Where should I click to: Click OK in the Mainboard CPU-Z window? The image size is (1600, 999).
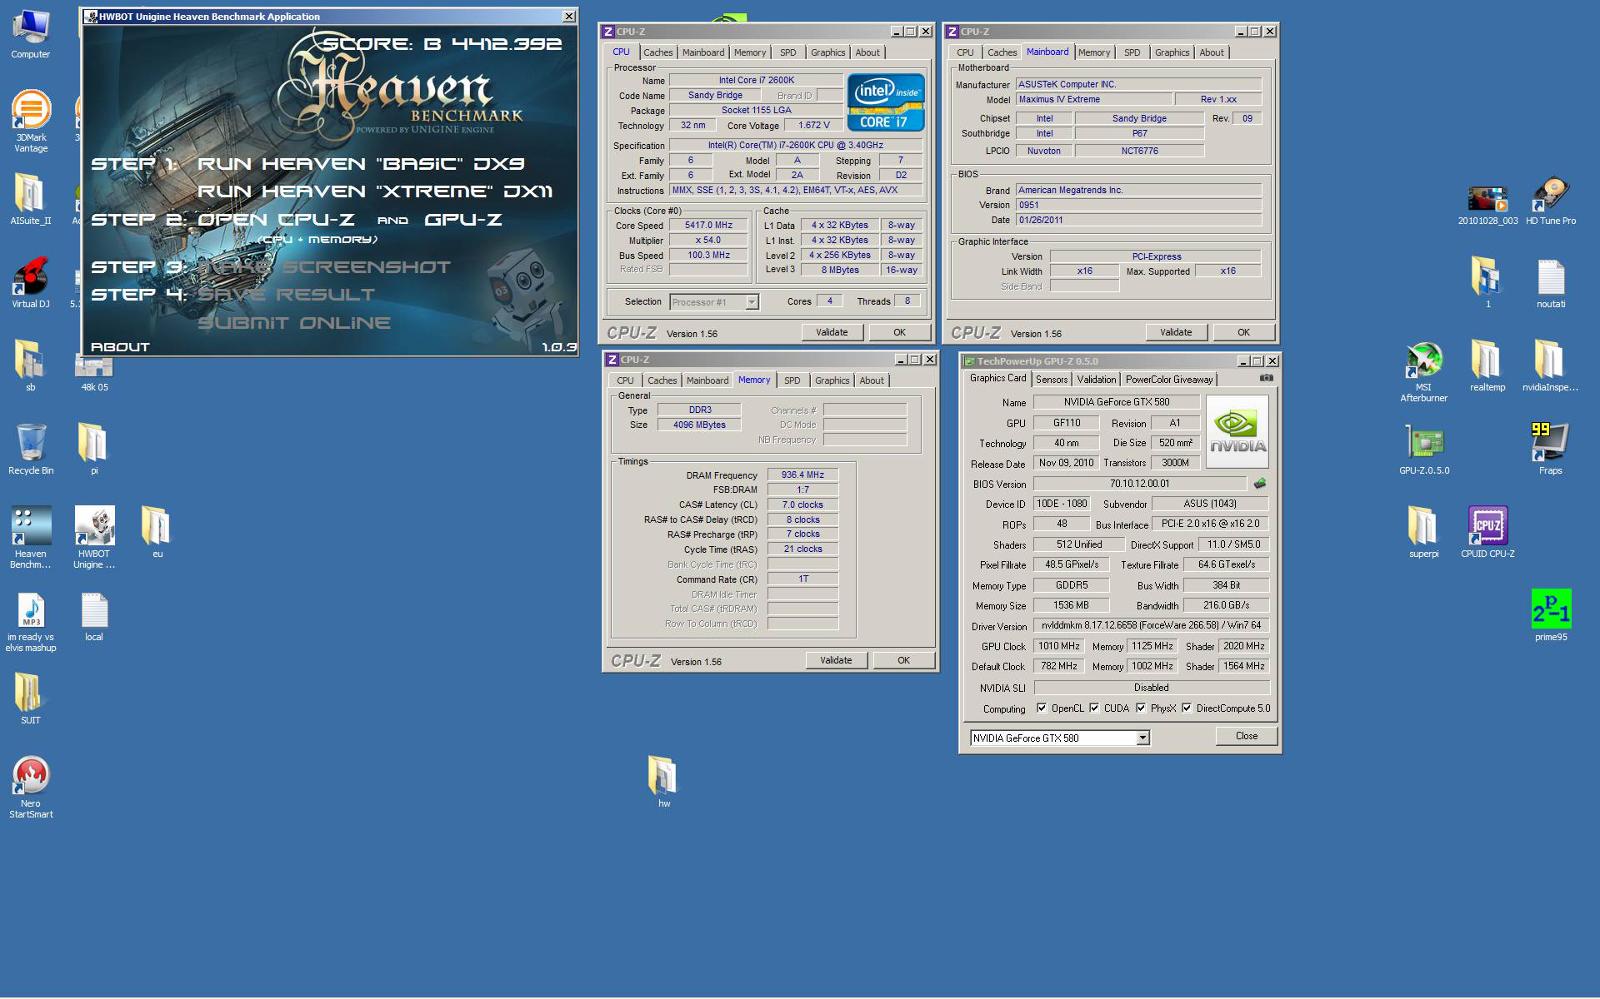click(x=1243, y=333)
